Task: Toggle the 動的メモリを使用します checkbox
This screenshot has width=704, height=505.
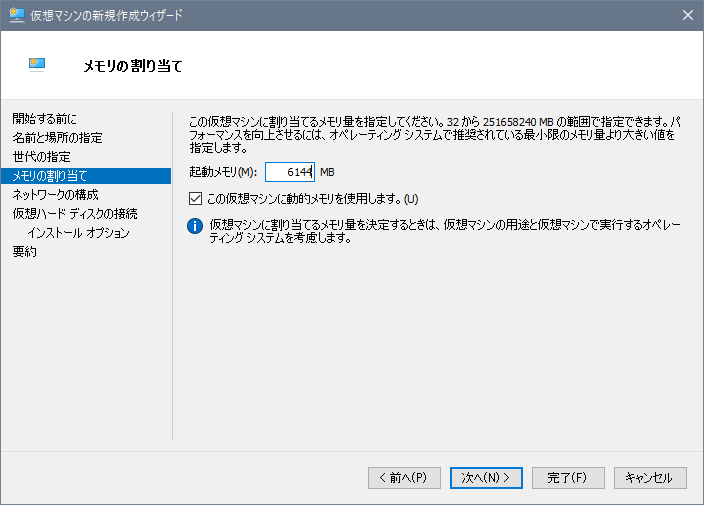Action: click(196, 198)
